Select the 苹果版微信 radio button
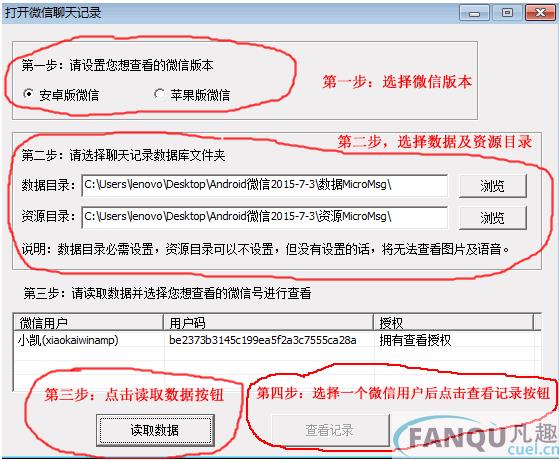The width and height of the screenshot is (560, 461). click(x=159, y=94)
